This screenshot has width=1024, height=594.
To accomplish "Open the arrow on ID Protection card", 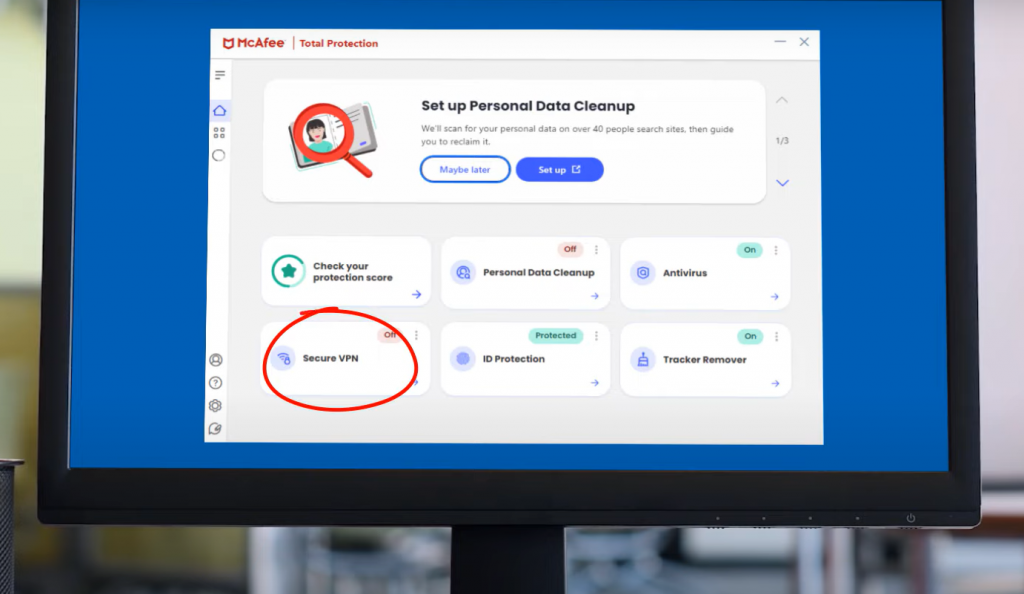I will click(x=594, y=383).
